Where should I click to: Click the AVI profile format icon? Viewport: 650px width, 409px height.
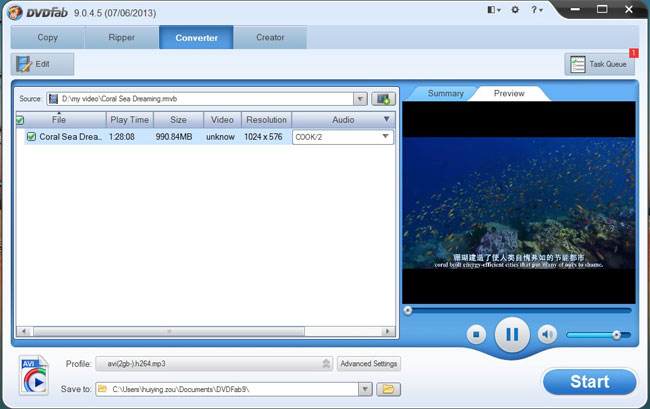click(34, 375)
